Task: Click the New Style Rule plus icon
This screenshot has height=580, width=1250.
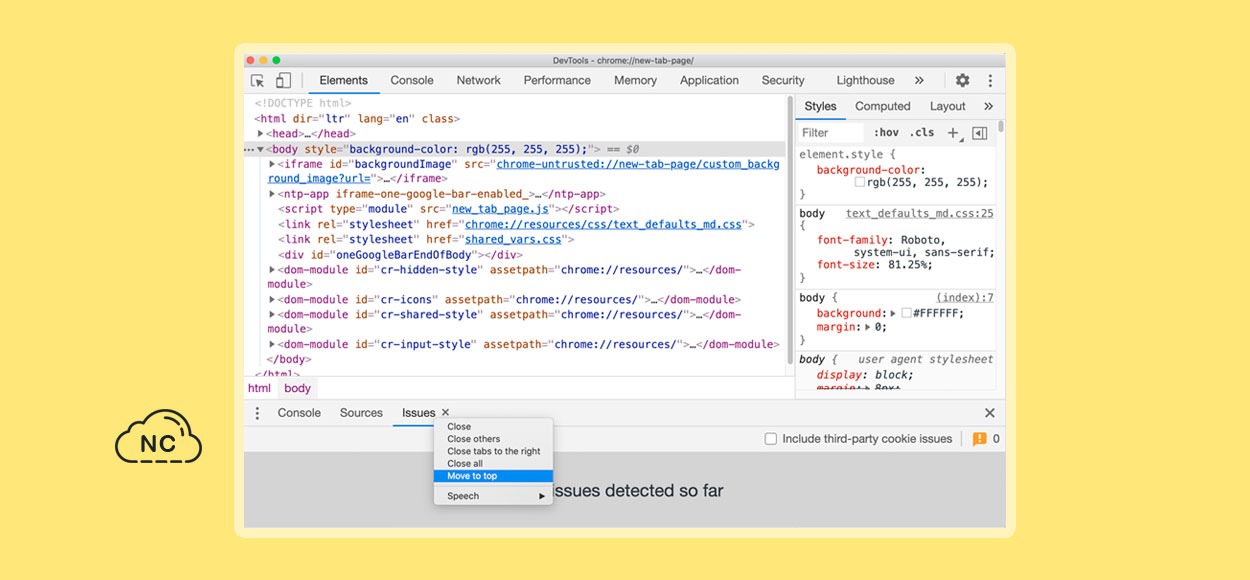Action: [953, 132]
